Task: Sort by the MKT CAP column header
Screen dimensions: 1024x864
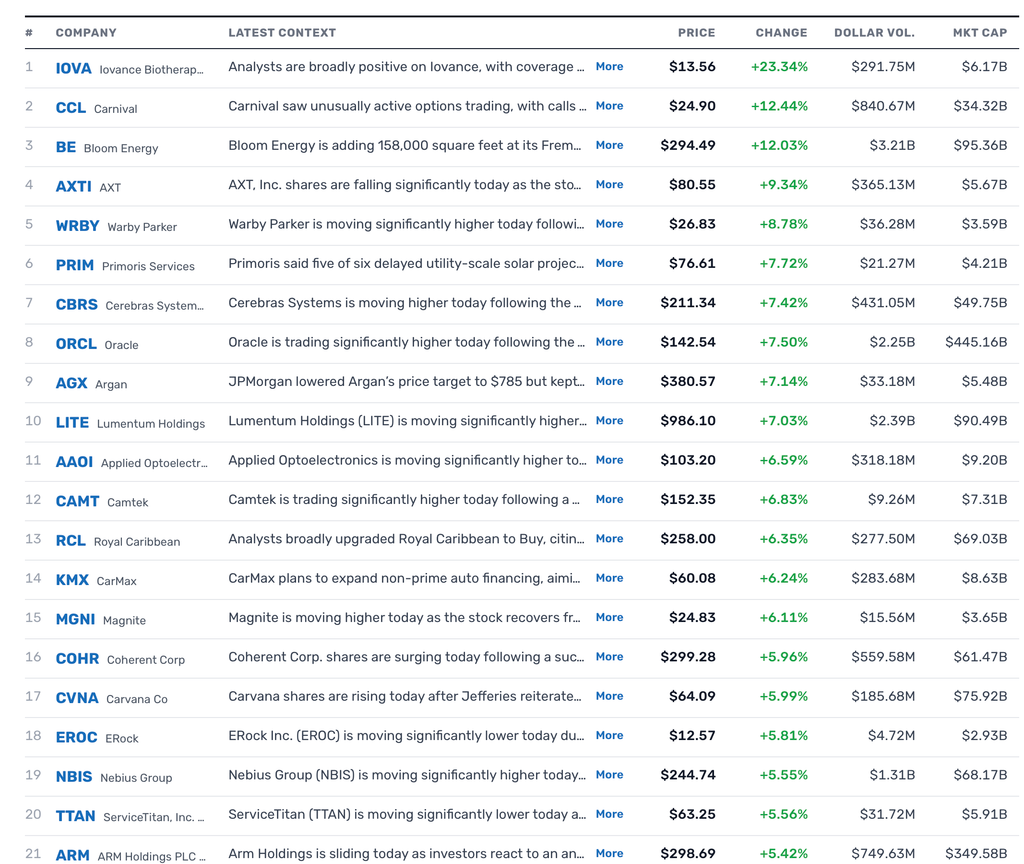Action: [980, 33]
